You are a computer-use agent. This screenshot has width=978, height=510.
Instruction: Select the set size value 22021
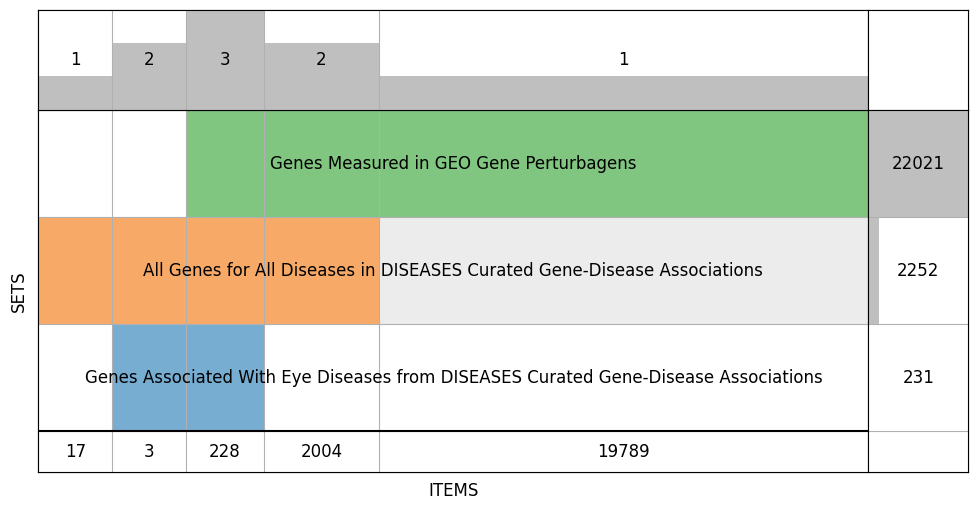(917, 163)
